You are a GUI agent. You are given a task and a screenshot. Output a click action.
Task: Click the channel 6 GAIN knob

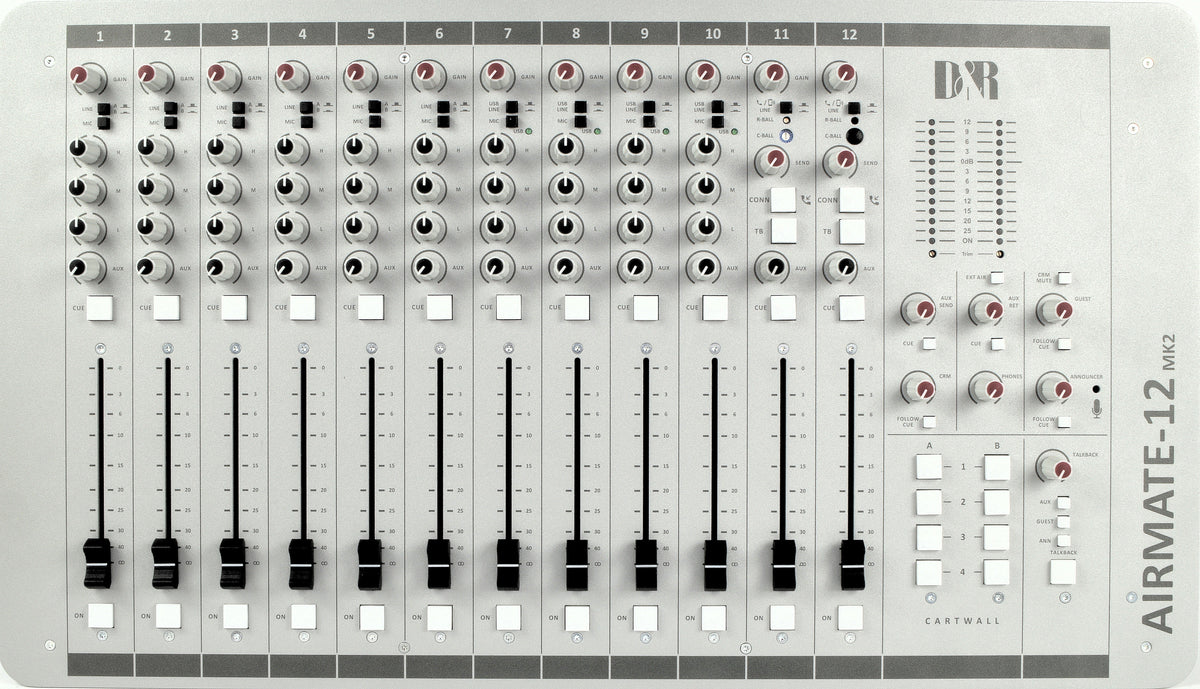tap(427, 75)
